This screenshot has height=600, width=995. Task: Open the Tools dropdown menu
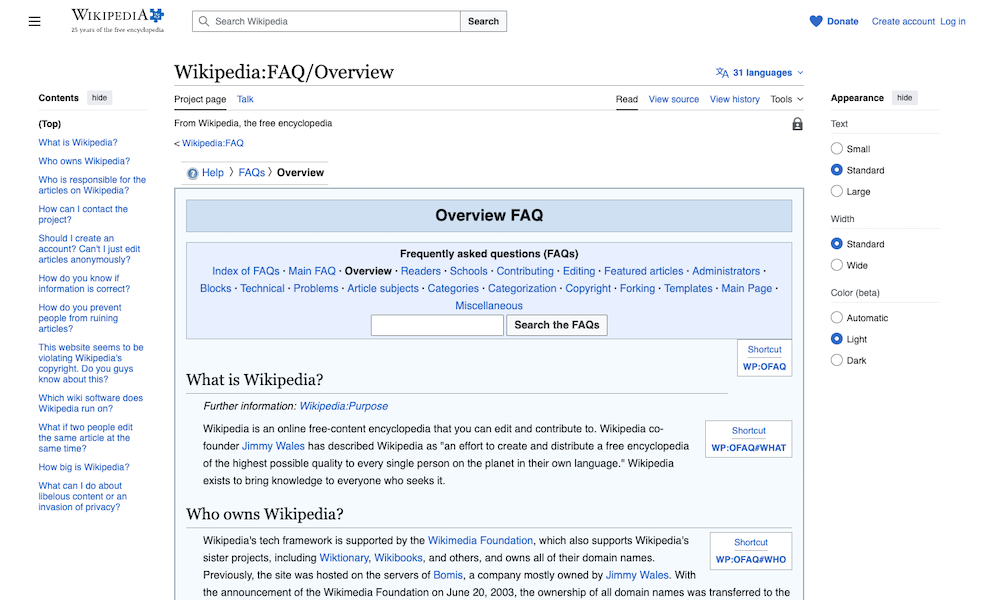coord(787,99)
